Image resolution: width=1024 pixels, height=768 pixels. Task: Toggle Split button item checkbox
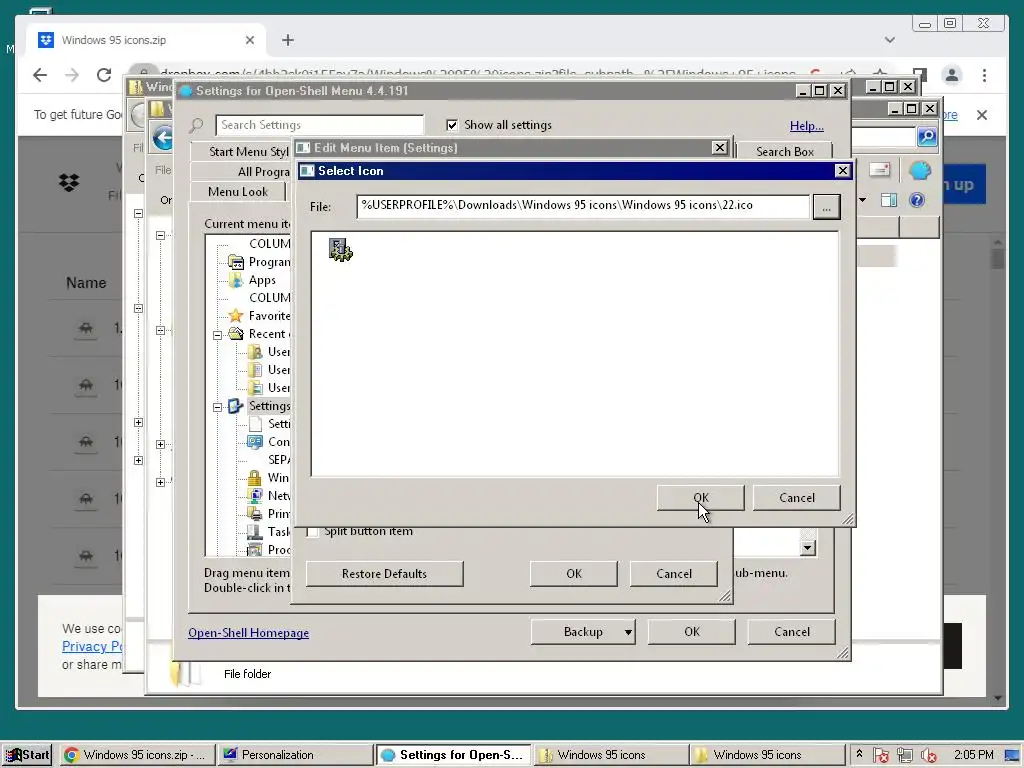[313, 532]
